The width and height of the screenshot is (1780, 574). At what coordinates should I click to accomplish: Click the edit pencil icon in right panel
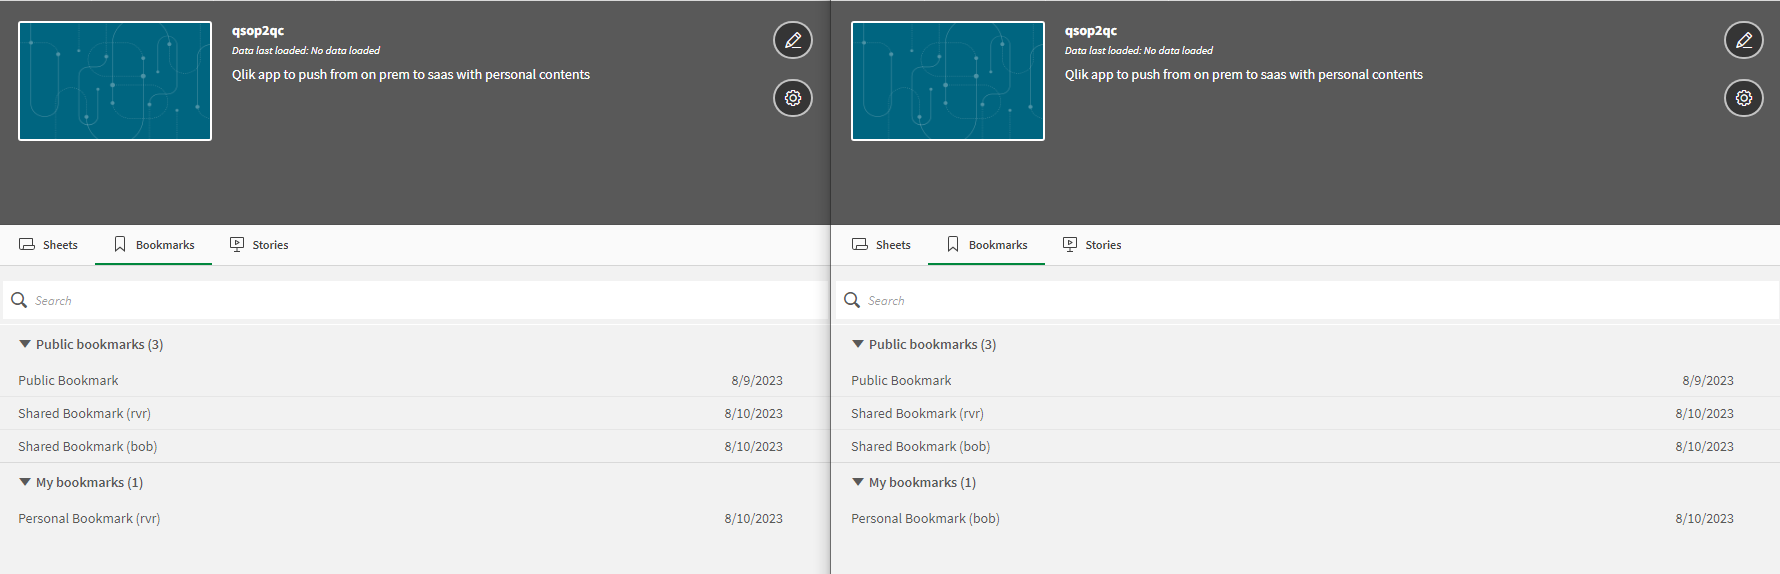tap(1744, 40)
